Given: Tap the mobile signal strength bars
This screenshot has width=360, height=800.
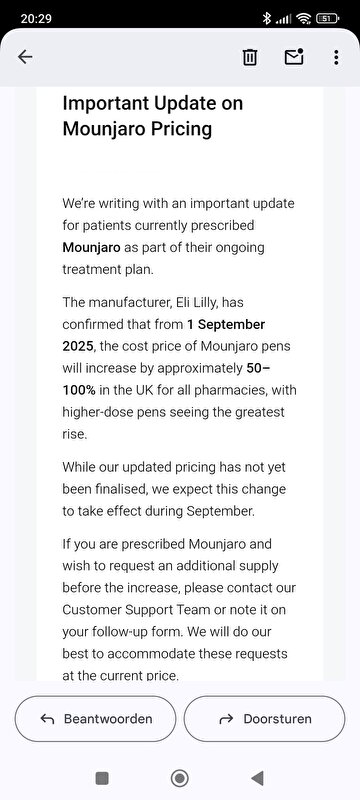Looking at the screenshot, I should point(283,19).
